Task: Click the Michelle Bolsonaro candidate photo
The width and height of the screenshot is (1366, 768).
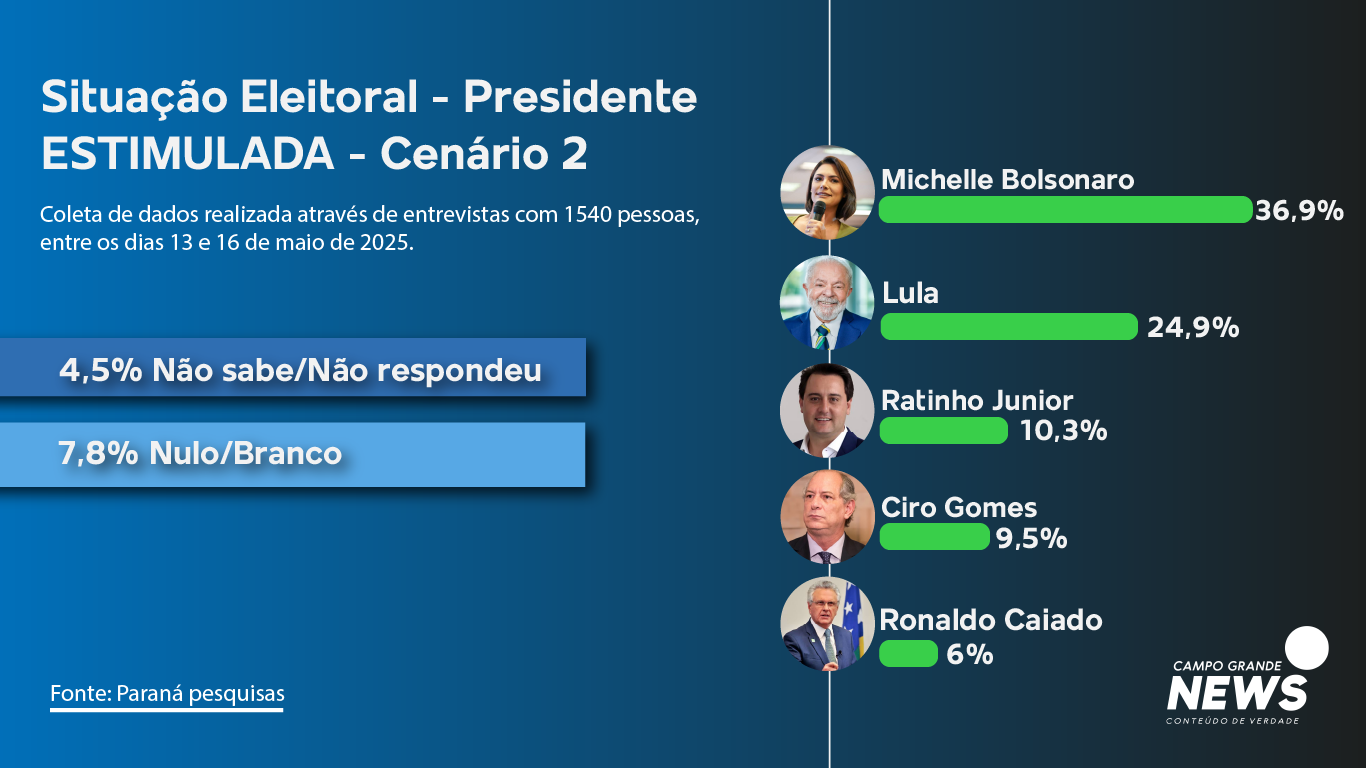Action: tap(827, 193)
